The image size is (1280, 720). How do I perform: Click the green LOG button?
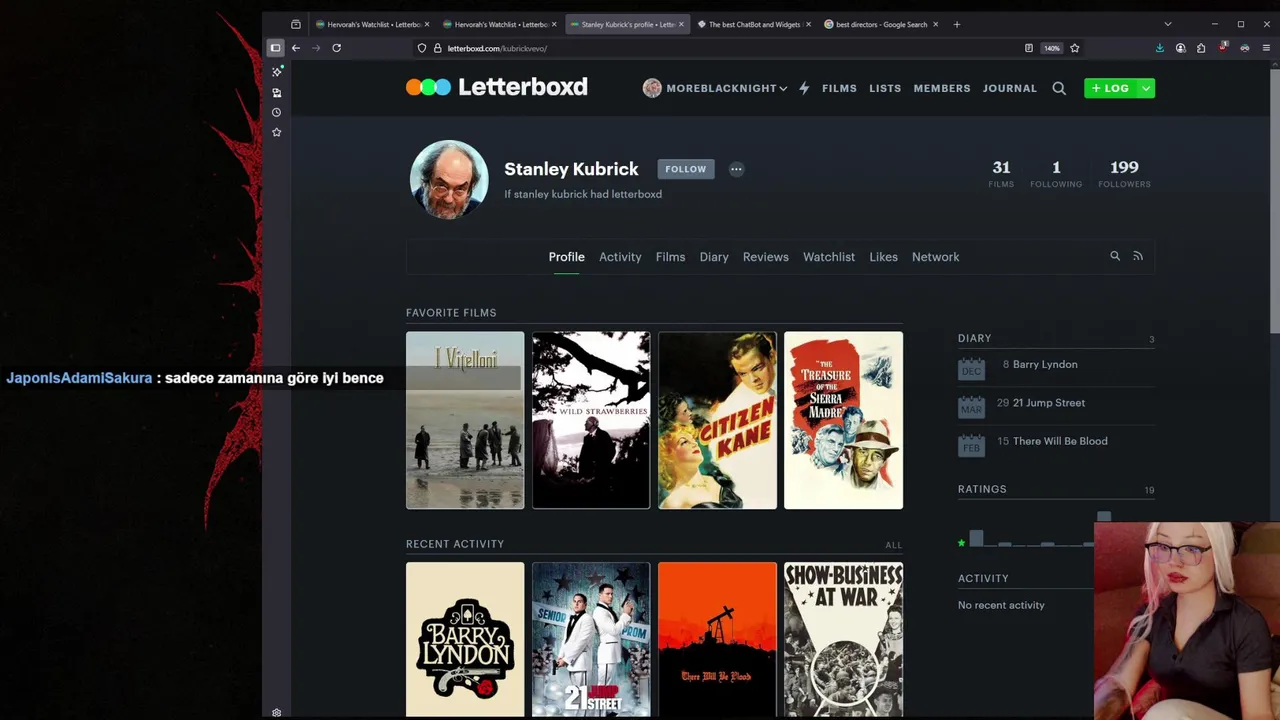(x=1110, y=88)
